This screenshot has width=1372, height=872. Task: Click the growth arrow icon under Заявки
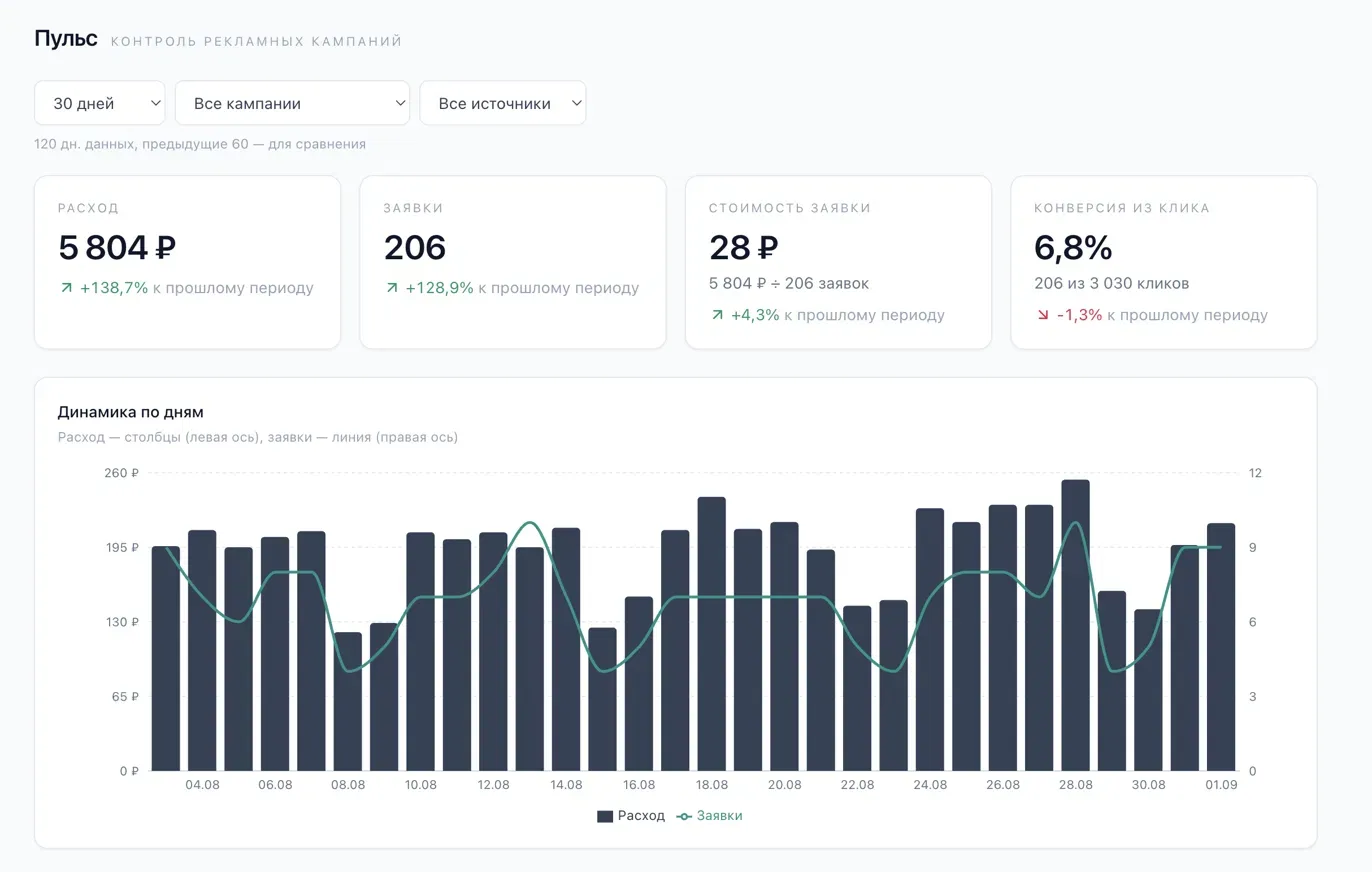tap(392, 288)
